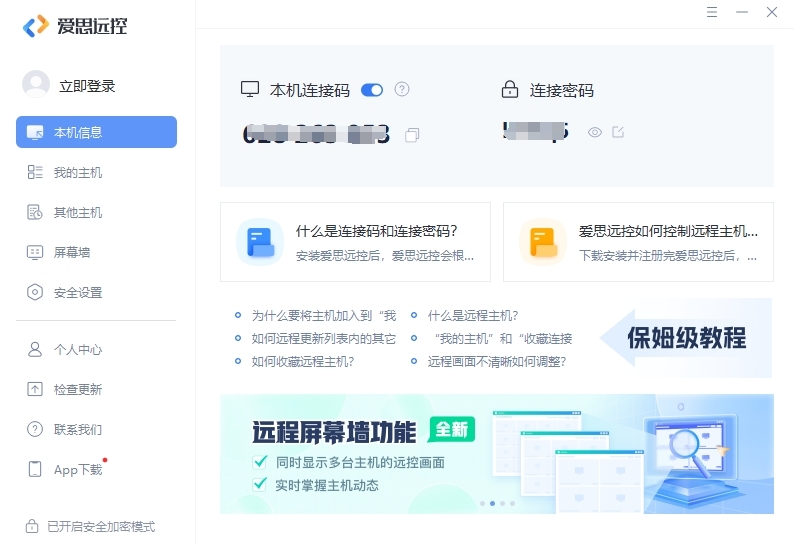Viewport: 794px width, 544px height.
Task: Click the 其他主机 sidebar icon
Action: tap(35, 212)
